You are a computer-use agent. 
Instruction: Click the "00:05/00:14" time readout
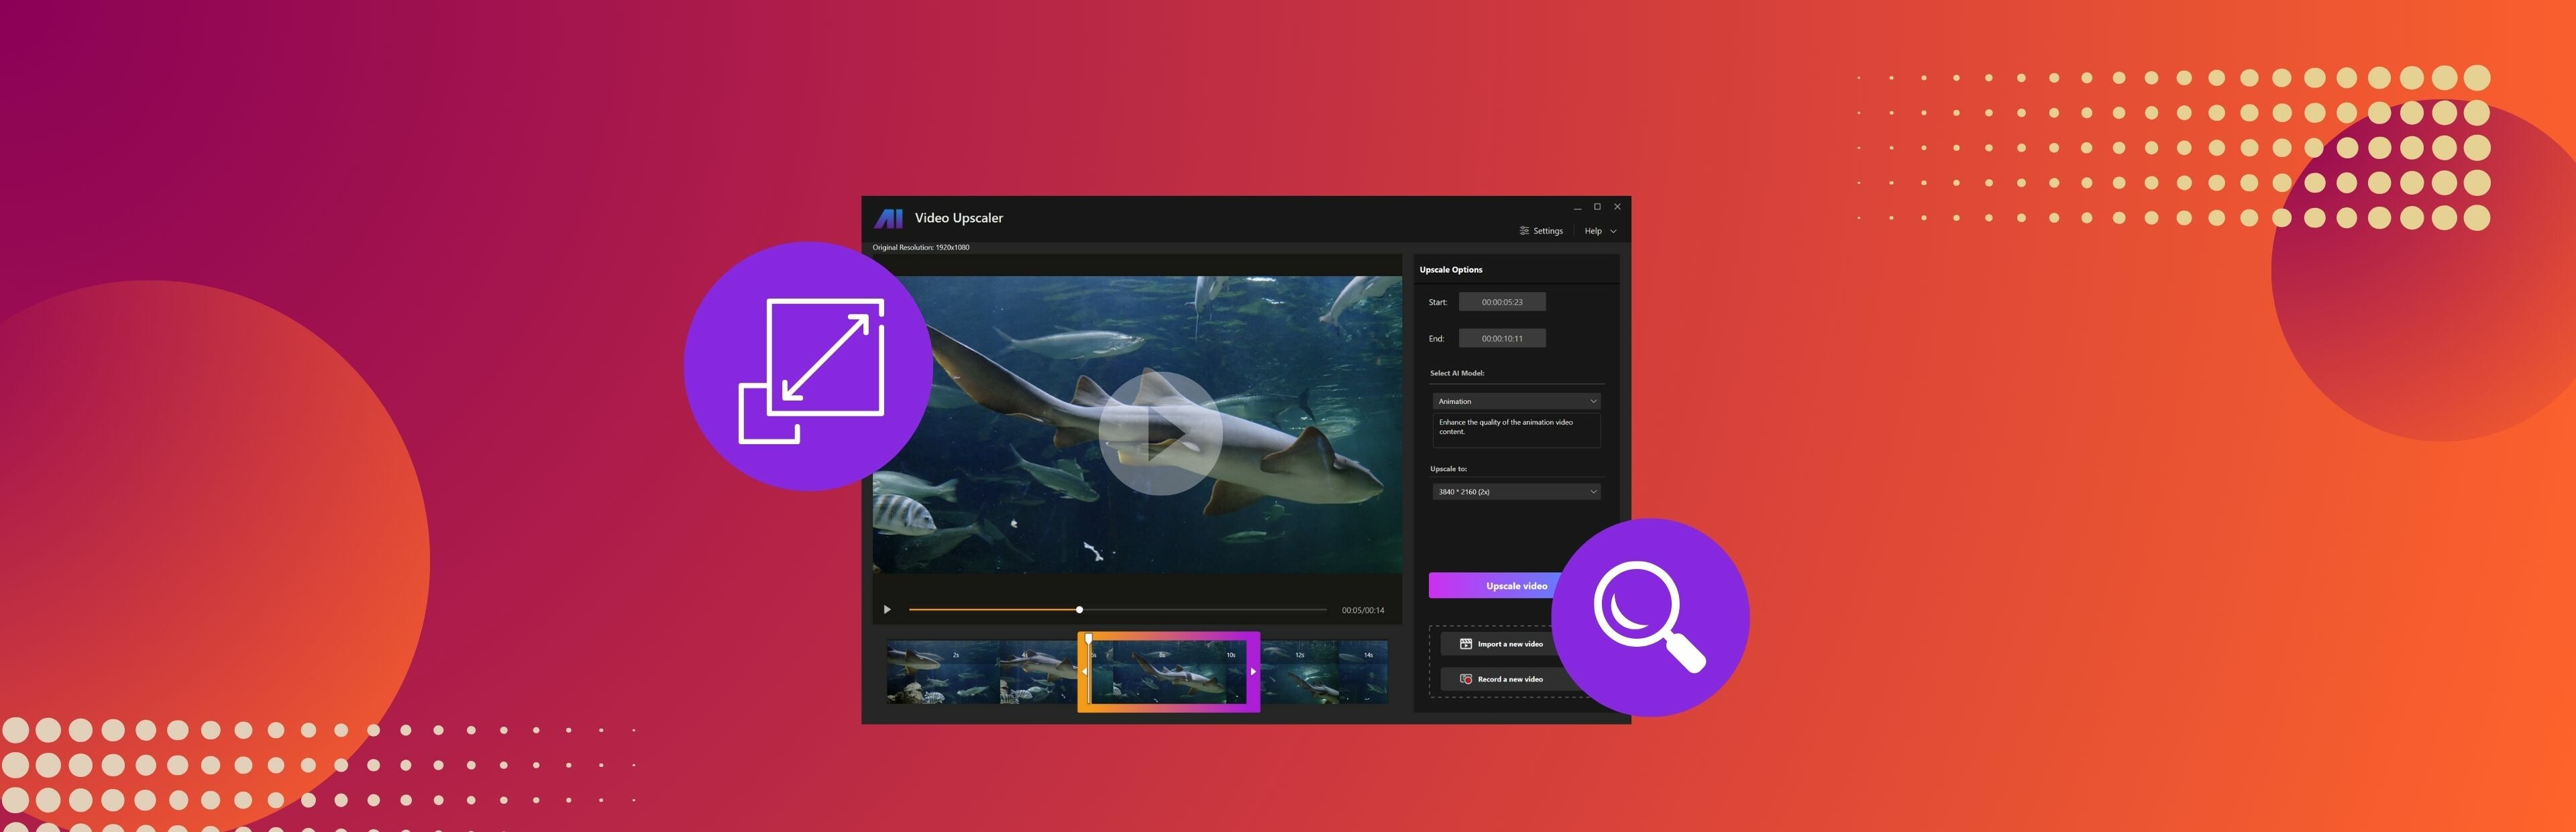click(x=1363, y=610)
